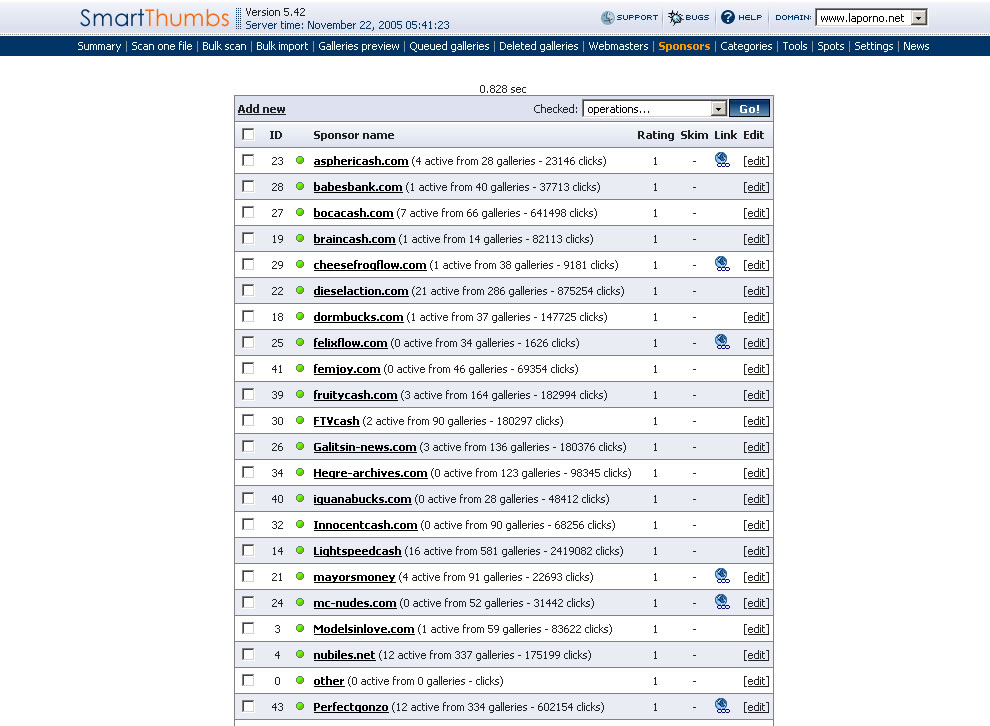Click green status dot for fruitycash.com
The image size is (990, 726).
pyautogui.click(x=300, y=394)
